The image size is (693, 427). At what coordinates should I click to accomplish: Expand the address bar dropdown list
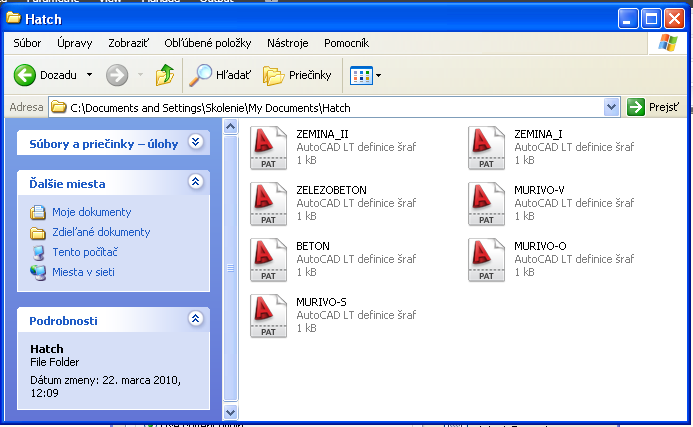[612, 107]
